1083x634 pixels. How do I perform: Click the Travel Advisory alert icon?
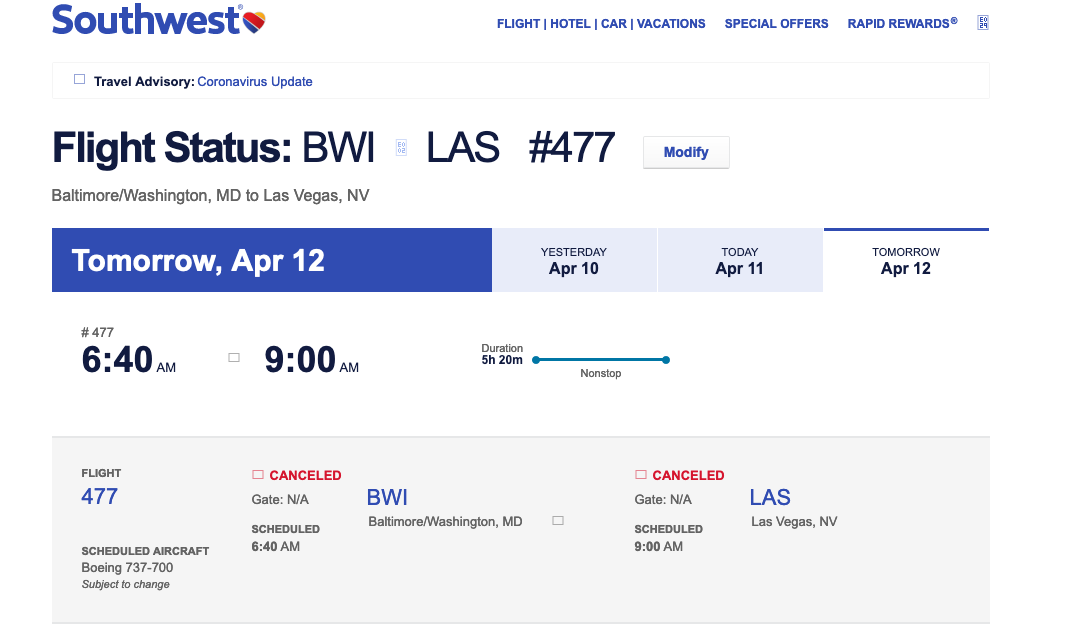pyautogui.click(x=80, y=80)
